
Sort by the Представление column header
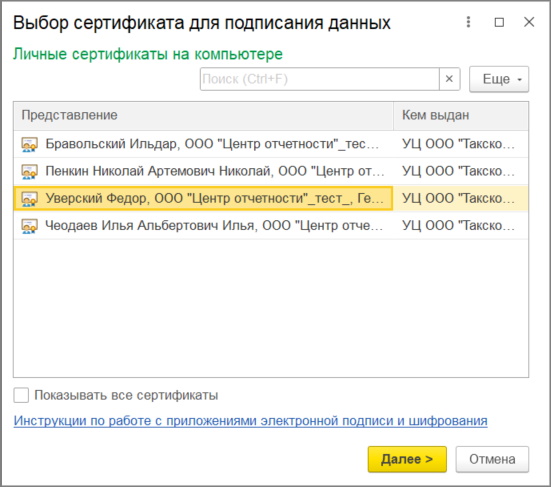pos(203,116)
